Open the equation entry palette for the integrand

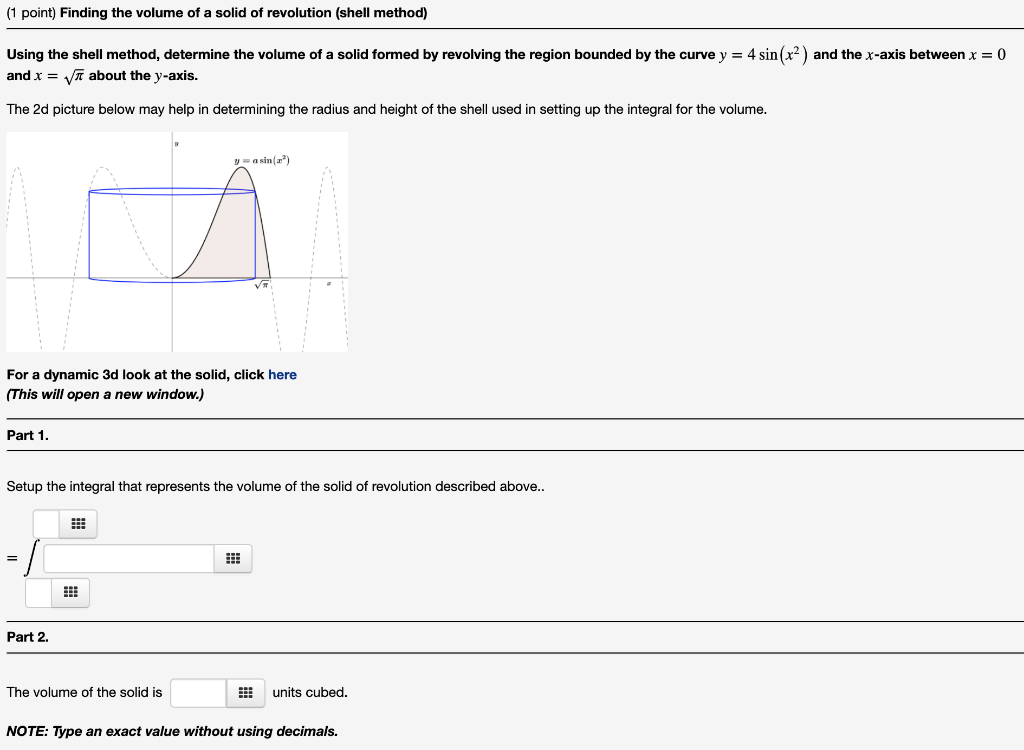pos(233,558)
